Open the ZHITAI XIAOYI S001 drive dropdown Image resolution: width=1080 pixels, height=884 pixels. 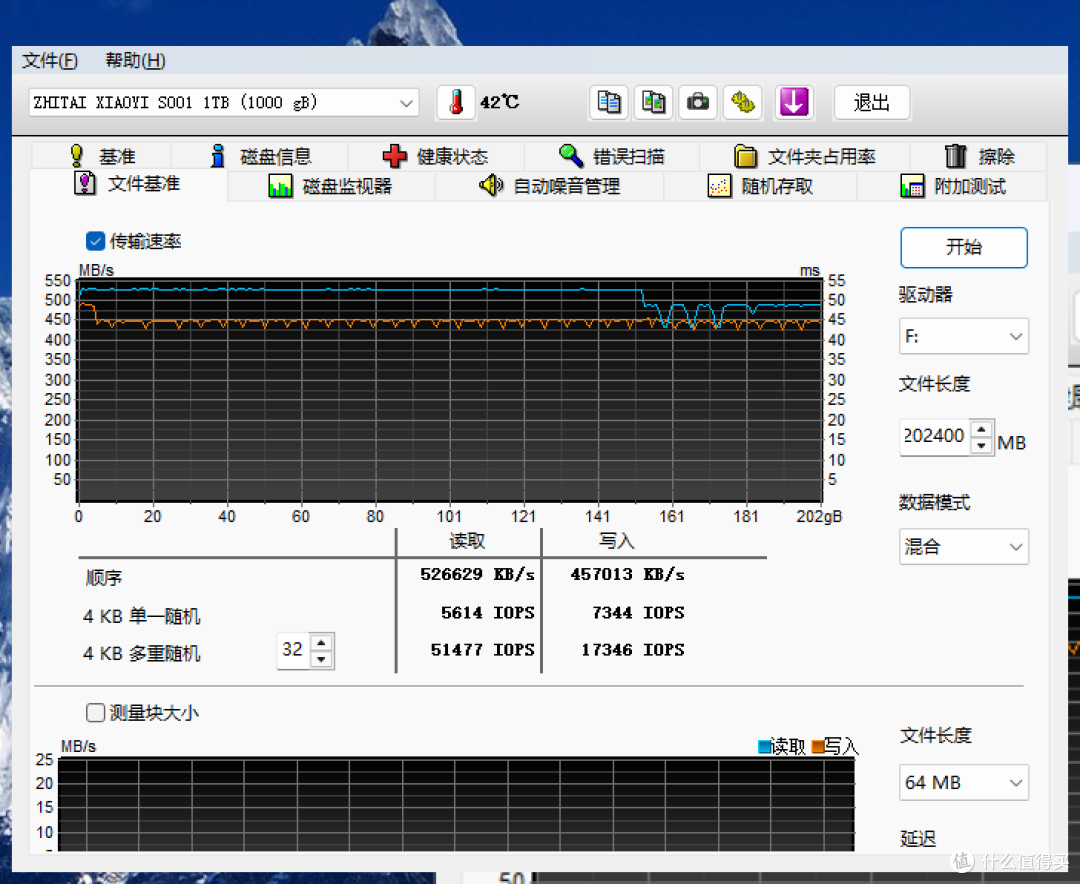pos(223,103)
